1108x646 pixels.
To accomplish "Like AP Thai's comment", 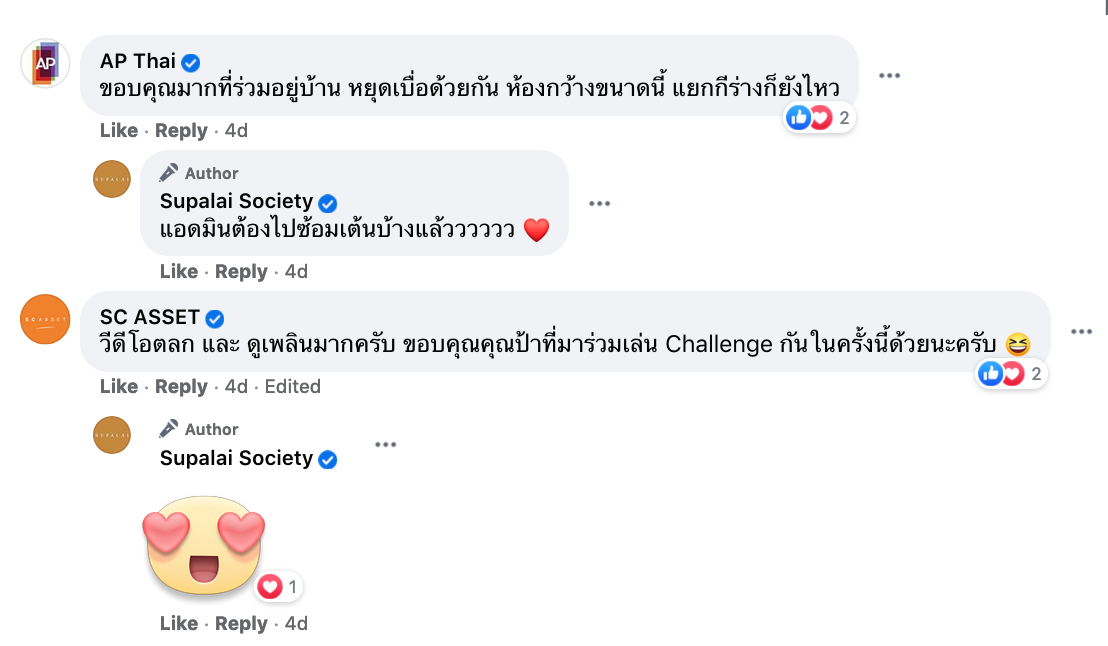I will coord(119,131).
